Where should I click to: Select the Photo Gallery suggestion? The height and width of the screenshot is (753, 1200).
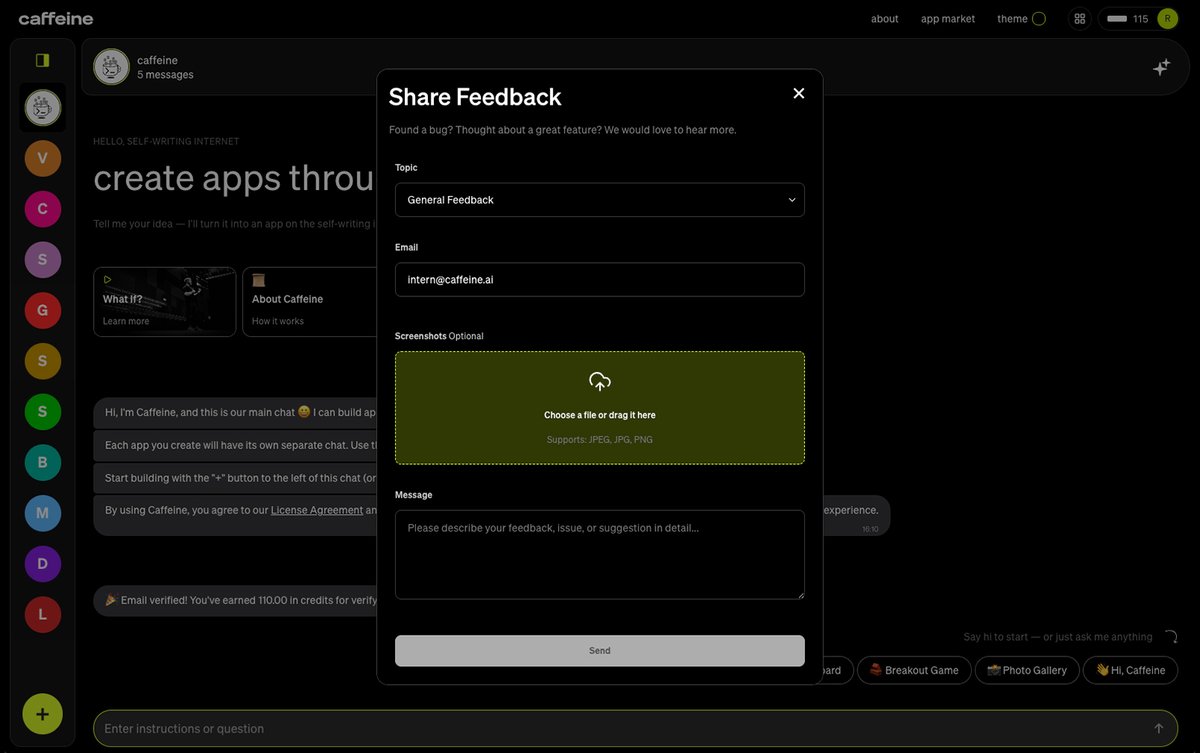click(1027, 670)
